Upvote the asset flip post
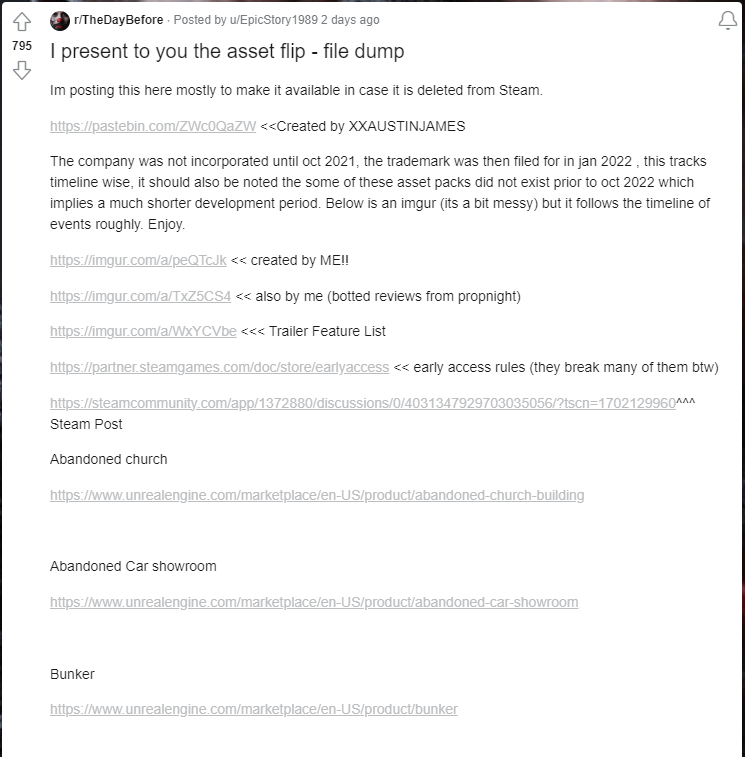745x757 pixels. coord(21,23)
